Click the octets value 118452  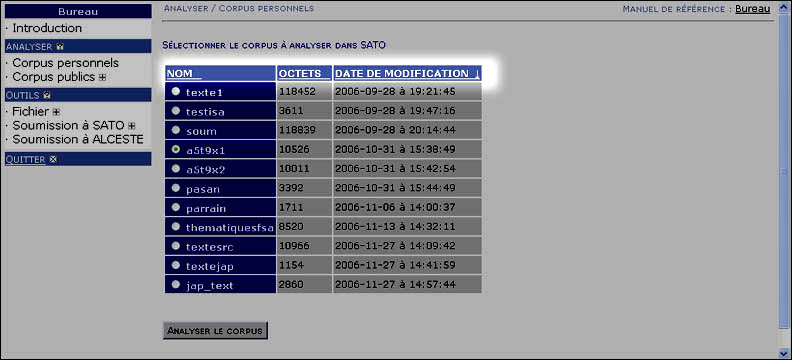[x=297, y=91]
